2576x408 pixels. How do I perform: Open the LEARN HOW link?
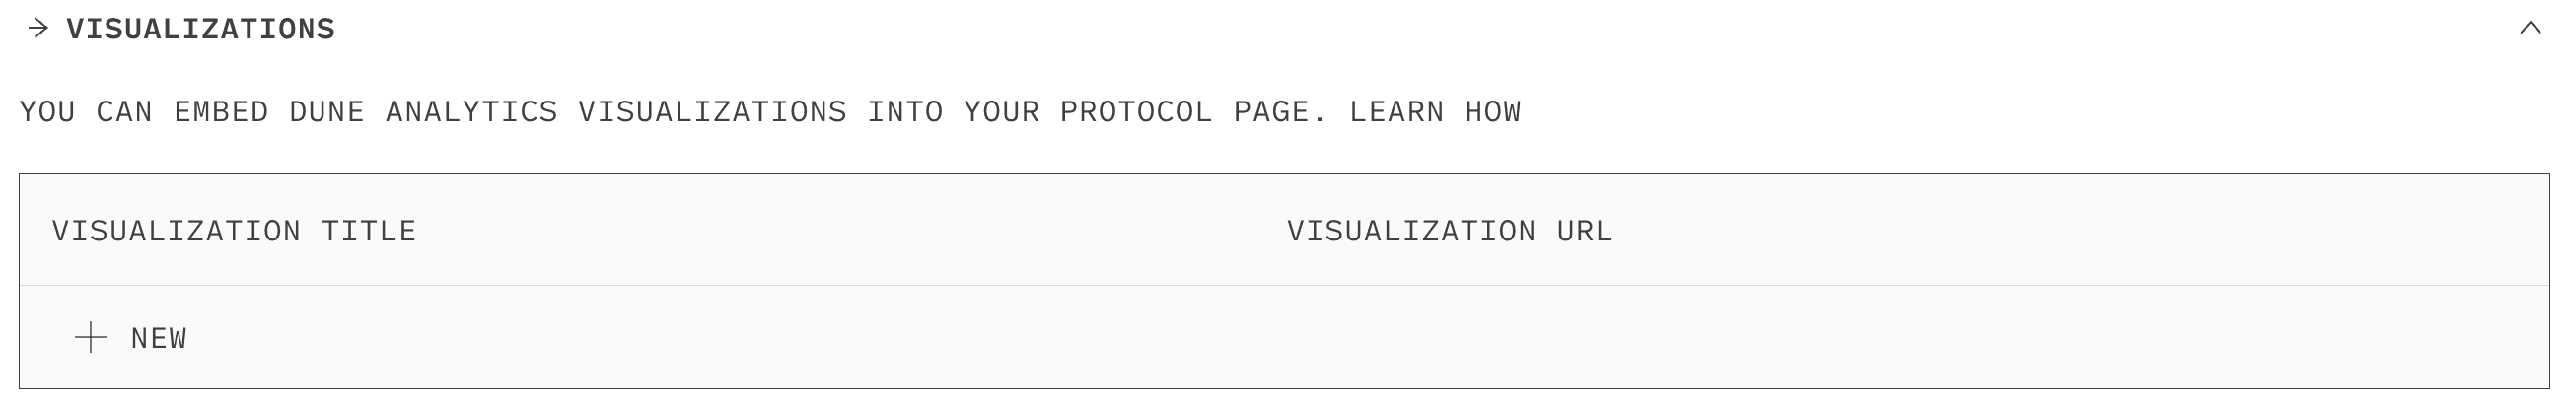[1435, 112]
